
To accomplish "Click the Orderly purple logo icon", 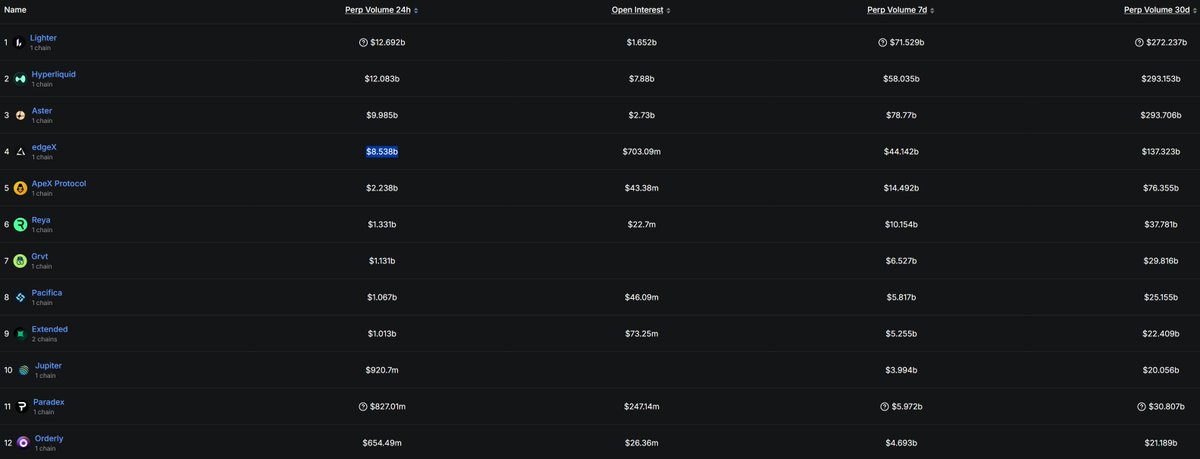I will pos(22,442).
